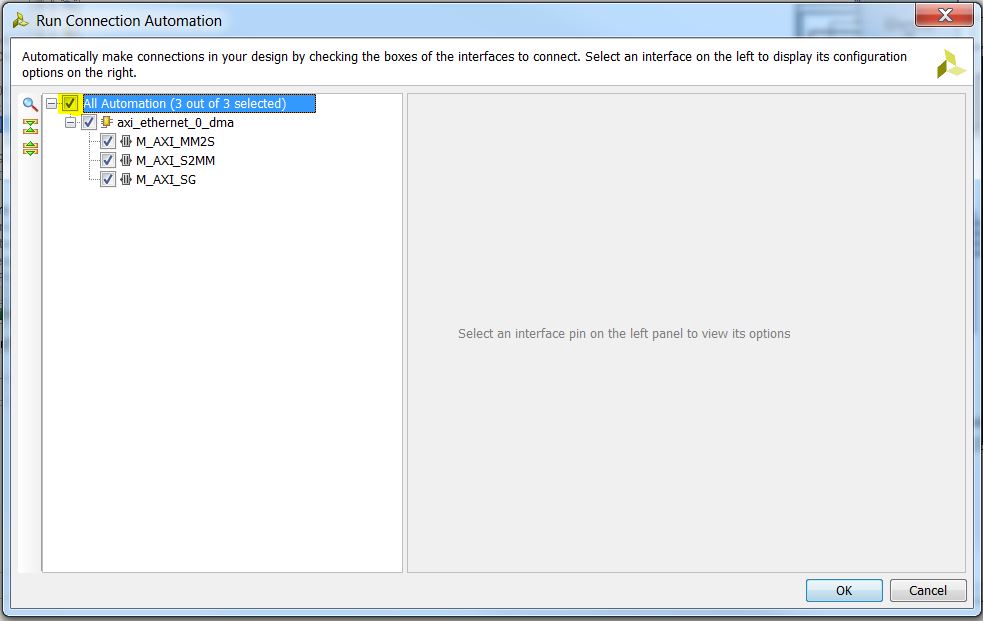This screenshot has height=621, width=983.
Task: Click the 'Select an interface pin' hint text
Action: (624, 333)
